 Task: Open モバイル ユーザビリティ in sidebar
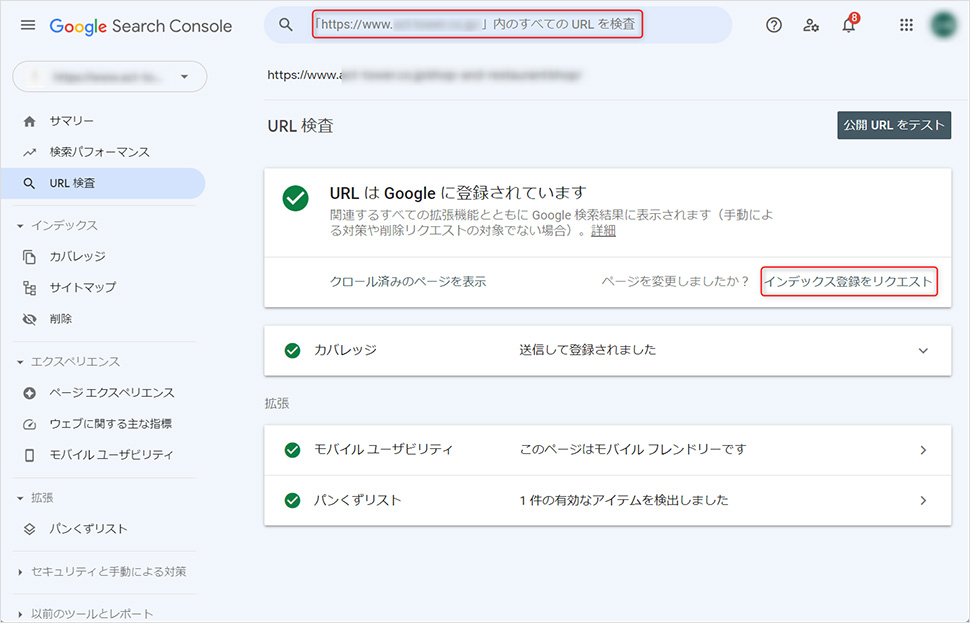tap(111, 455)
